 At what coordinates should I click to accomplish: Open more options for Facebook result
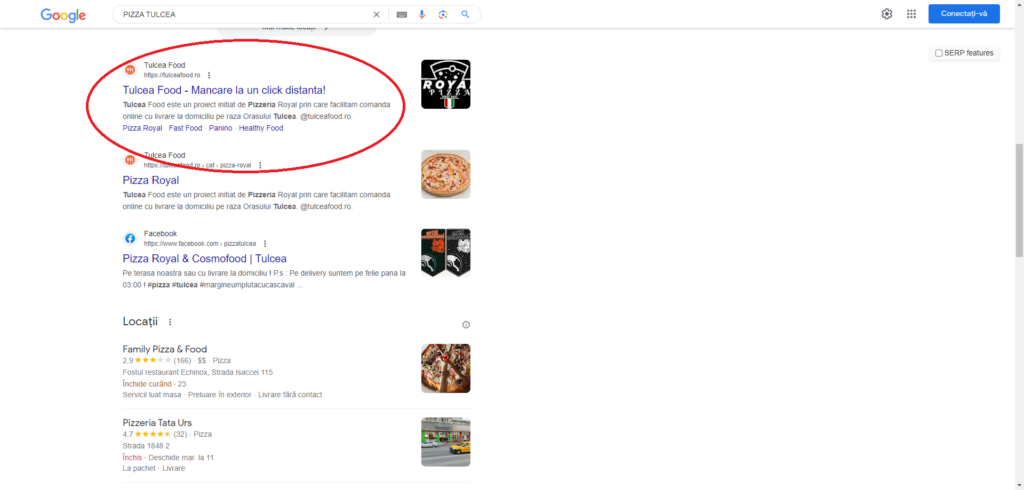pyautogui.click(x=265, y=244)
